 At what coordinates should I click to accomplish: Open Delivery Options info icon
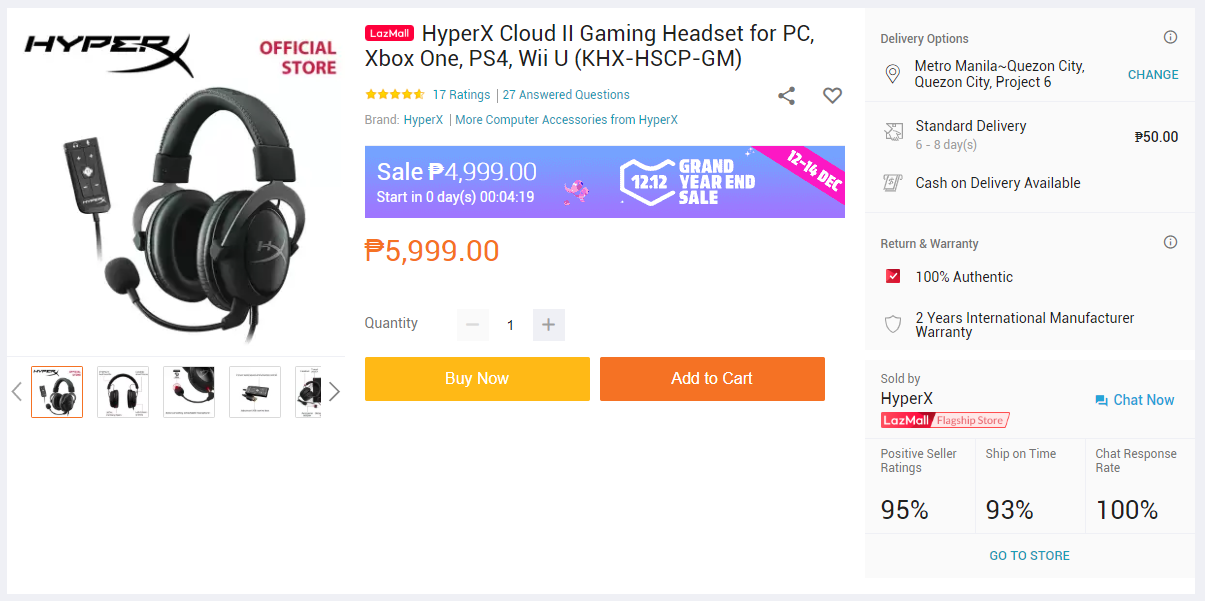point(1170,38)
